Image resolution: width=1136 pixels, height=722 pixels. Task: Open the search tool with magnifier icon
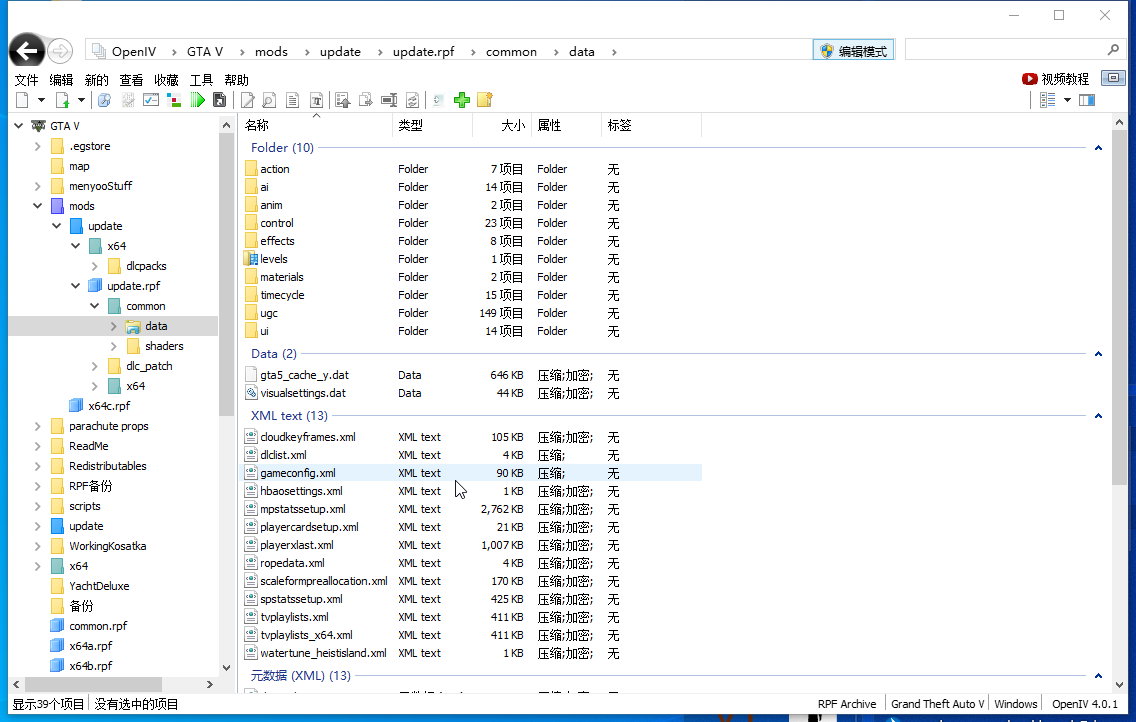pyautogui.click(x=104, y=100)
